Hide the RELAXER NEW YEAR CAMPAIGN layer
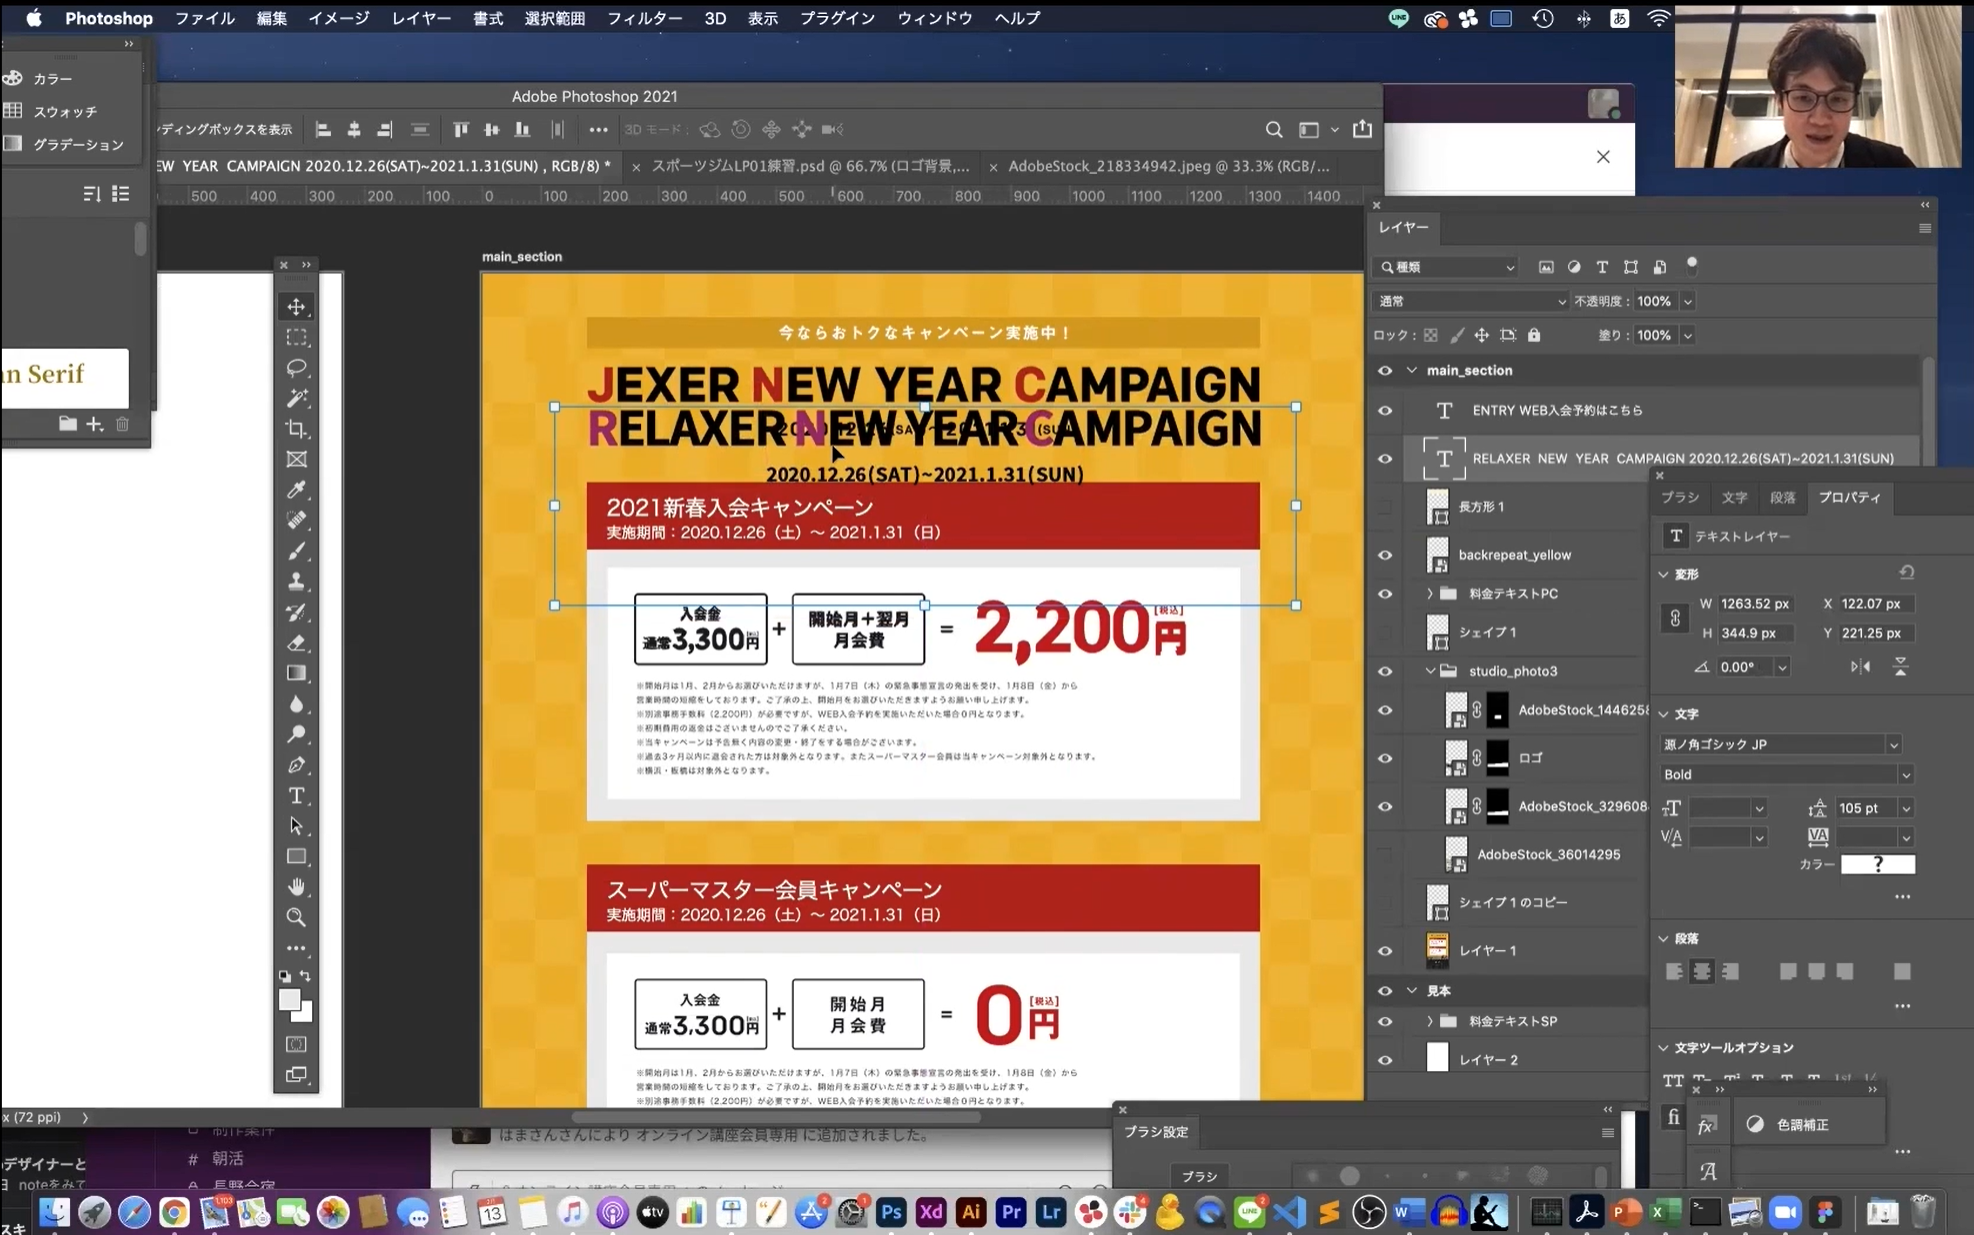This screenshot has height=1235, width=1974. 1385,459
